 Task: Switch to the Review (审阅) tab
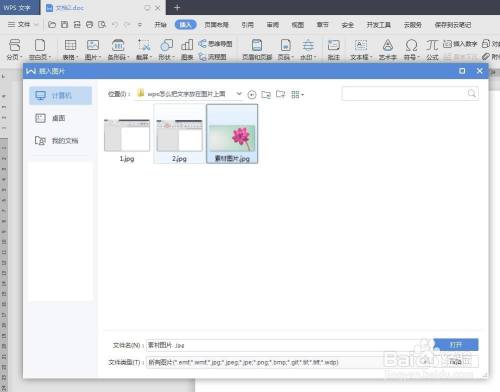click(x=273, y=25)
